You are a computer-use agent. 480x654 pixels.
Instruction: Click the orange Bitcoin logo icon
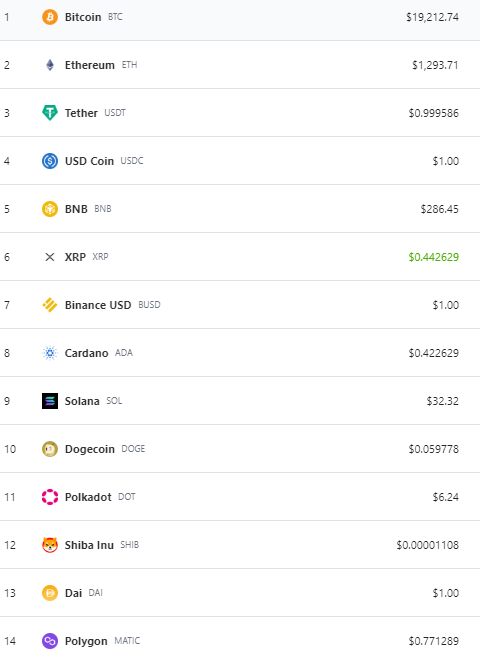click(x=50, y=17)
